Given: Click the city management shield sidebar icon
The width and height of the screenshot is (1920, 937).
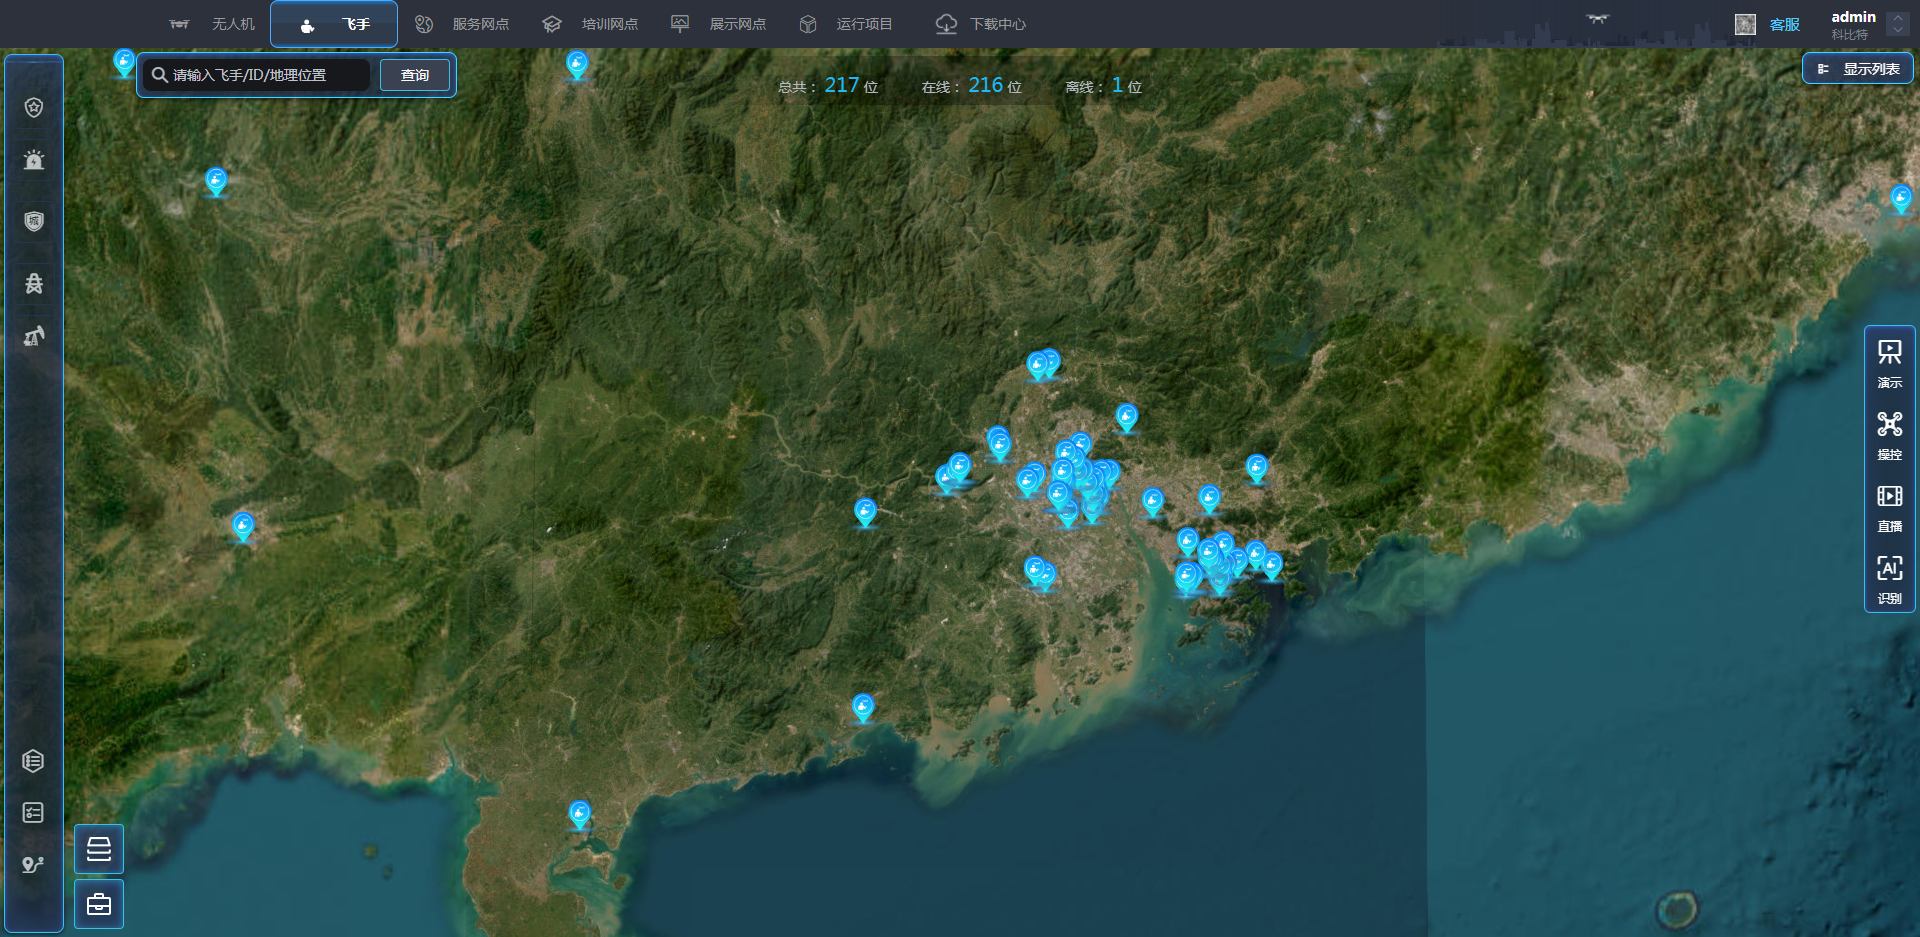Looking at the screenshot, I should coord(34,221).
